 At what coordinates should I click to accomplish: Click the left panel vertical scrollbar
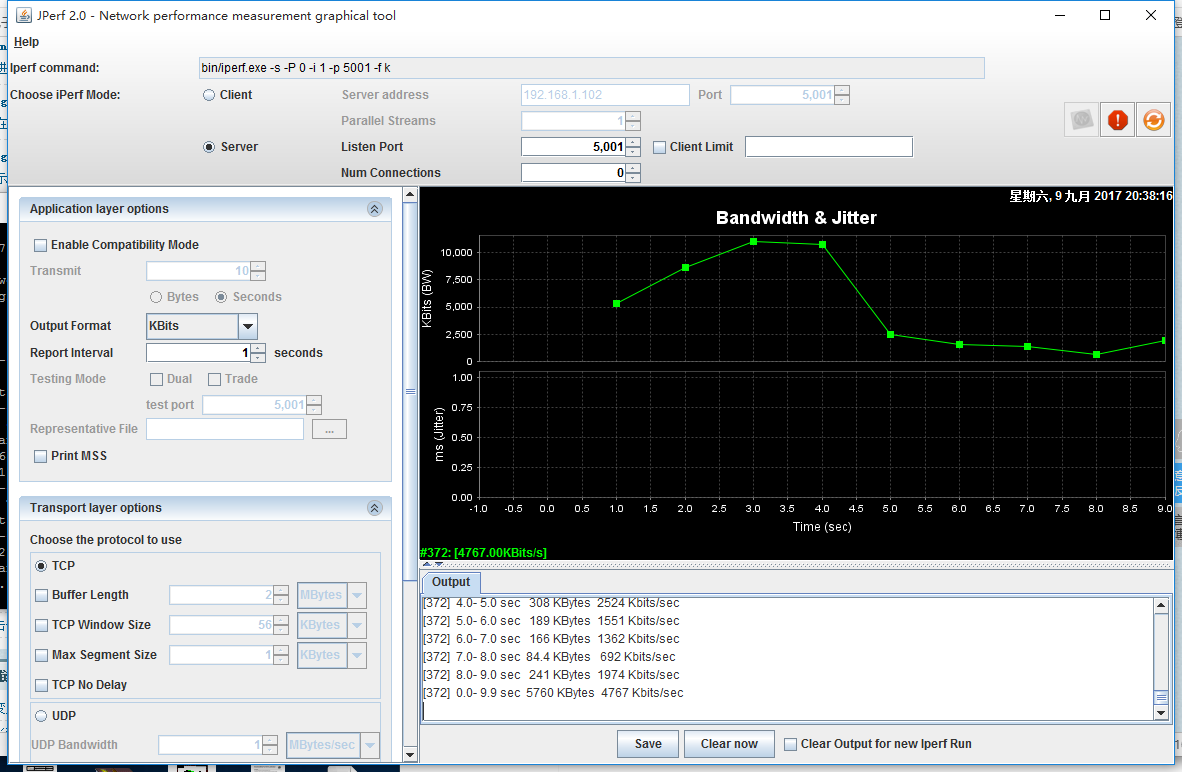pos(410,392)
